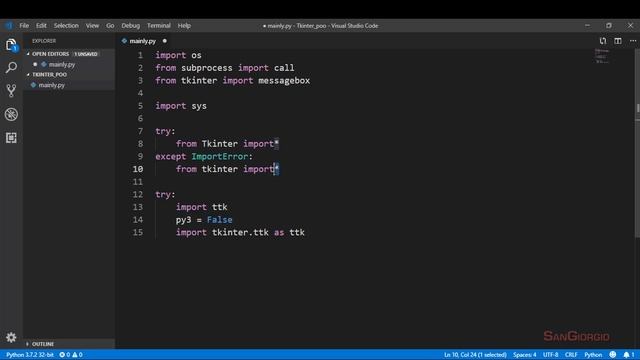
Task: Open the Manage gear menu
Action: tap(11, 337)
